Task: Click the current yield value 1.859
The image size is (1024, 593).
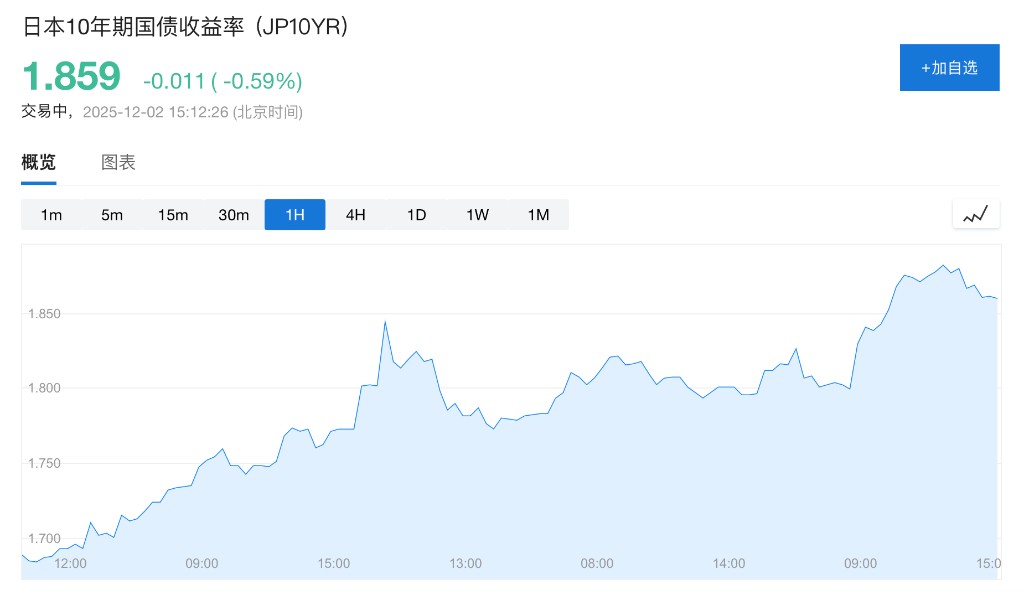Action: 71,77
